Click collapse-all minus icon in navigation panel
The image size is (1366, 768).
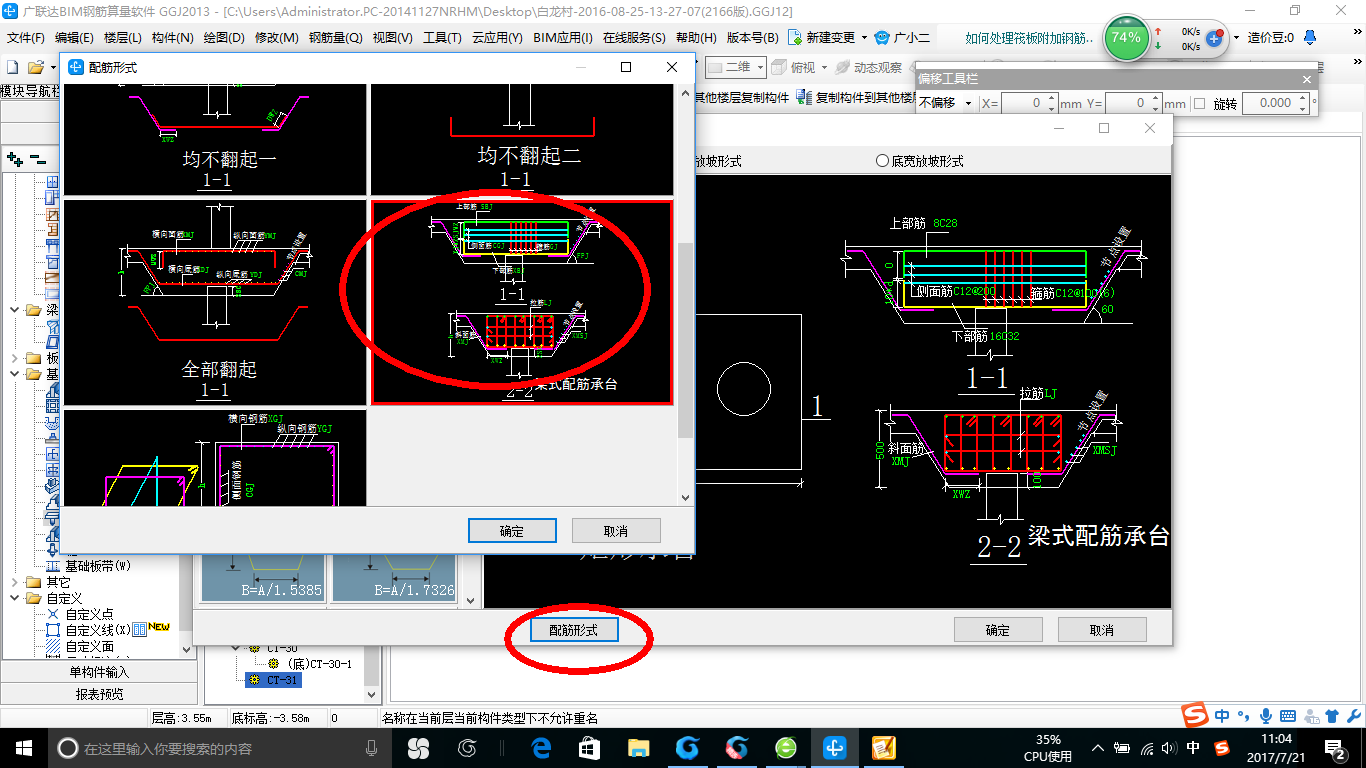click(37, 158)
